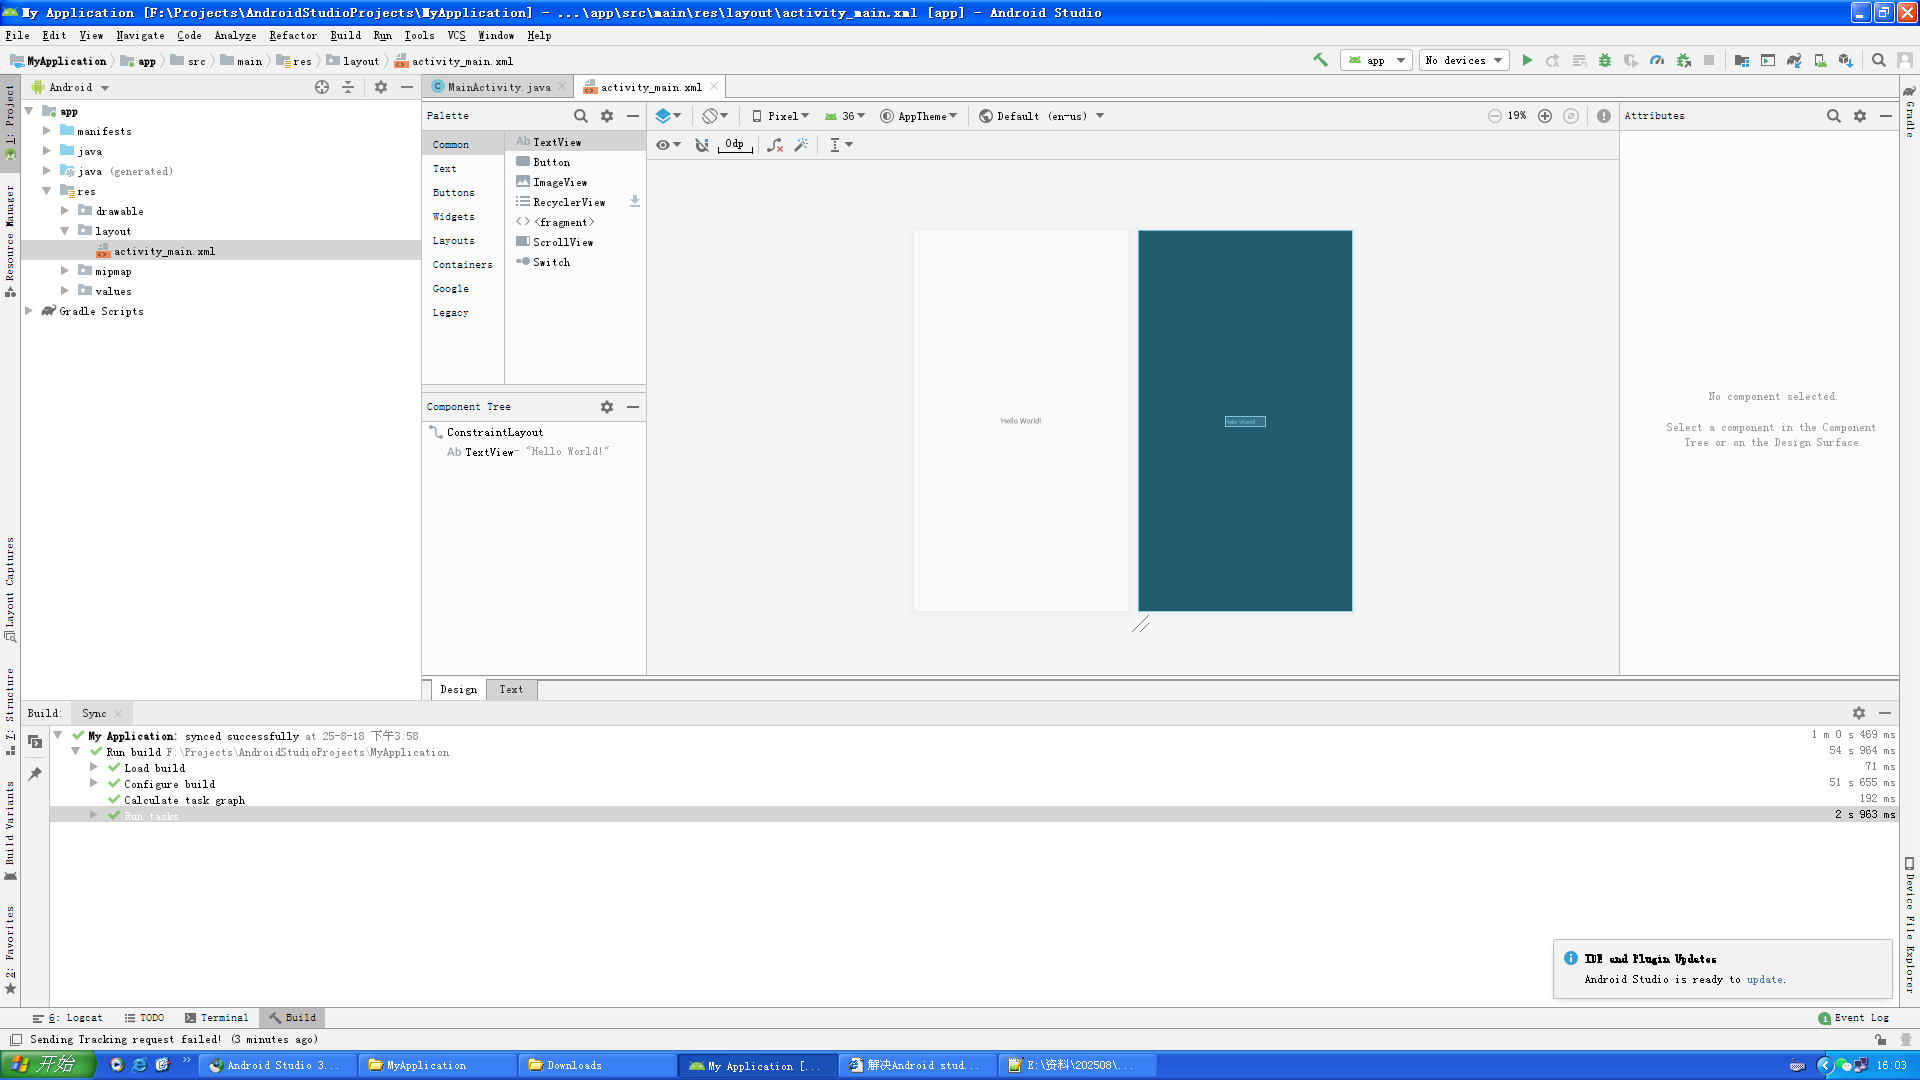This screenshot has height=1080, width=1920.
Task: Open the Android project view dropdown
Action: pos(70,87)
